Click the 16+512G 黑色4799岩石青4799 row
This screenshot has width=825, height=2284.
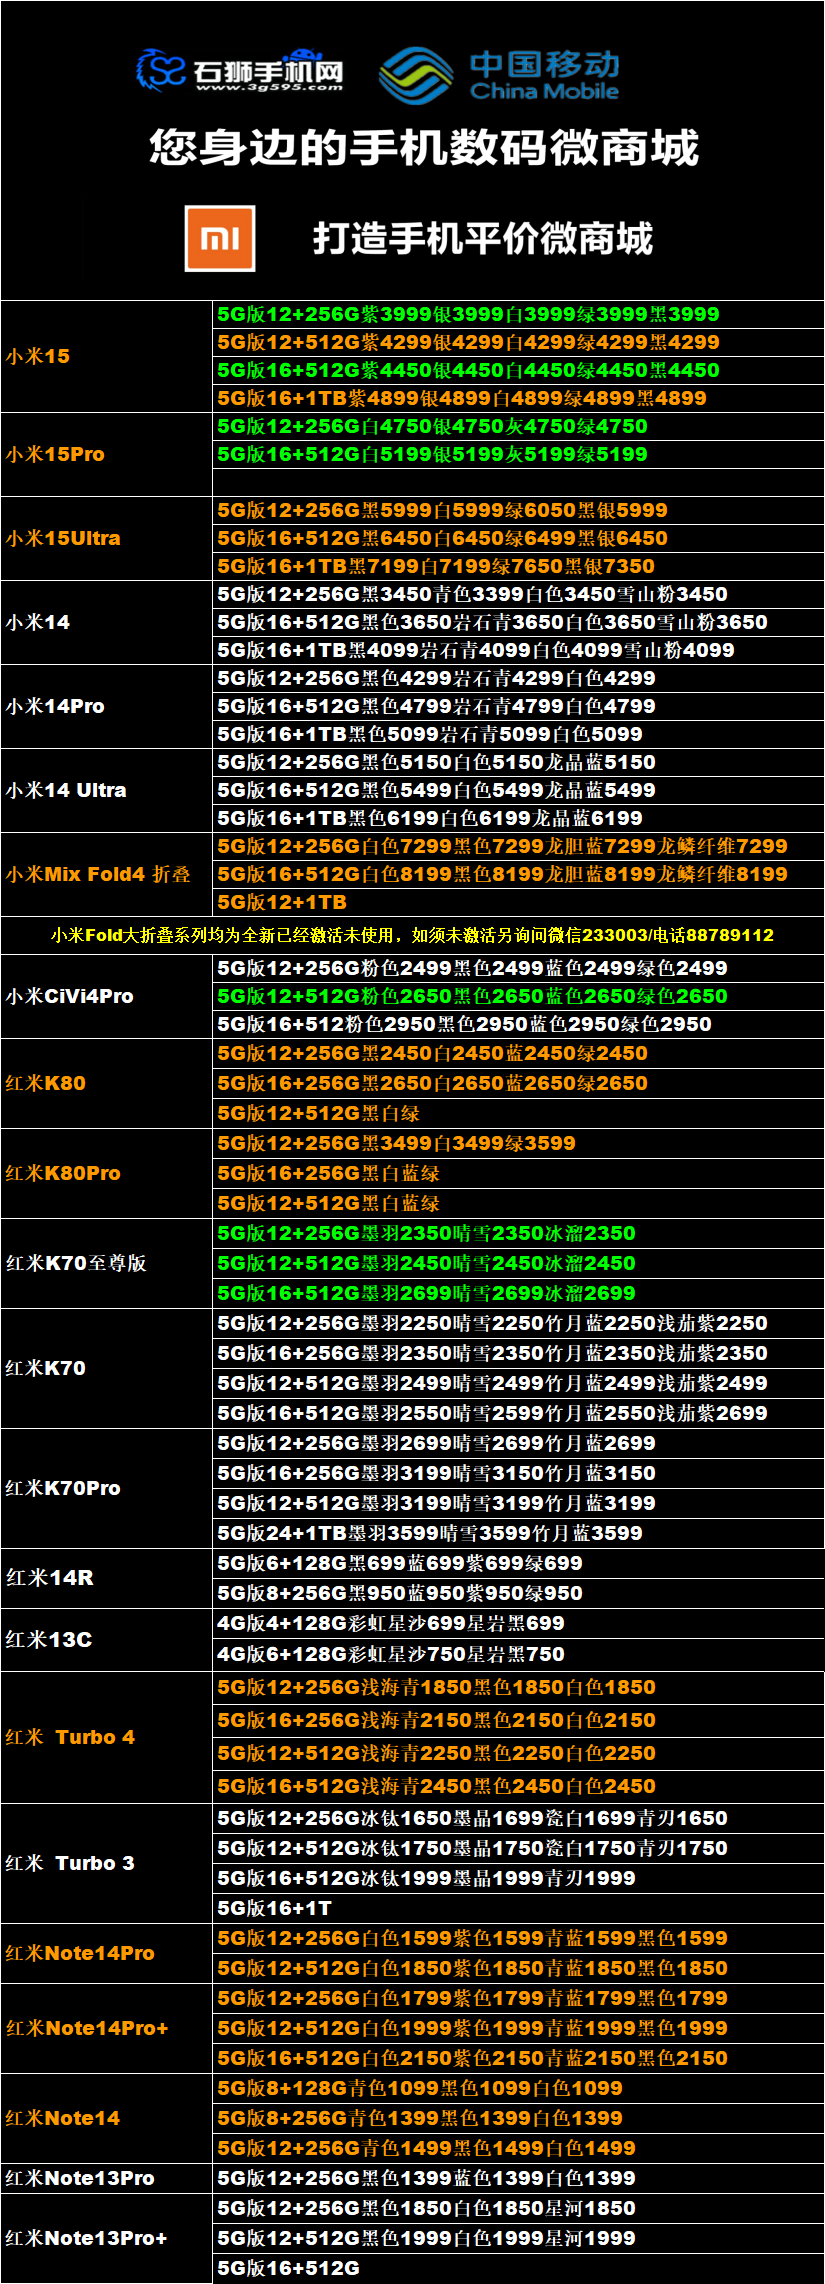(519, 706)
